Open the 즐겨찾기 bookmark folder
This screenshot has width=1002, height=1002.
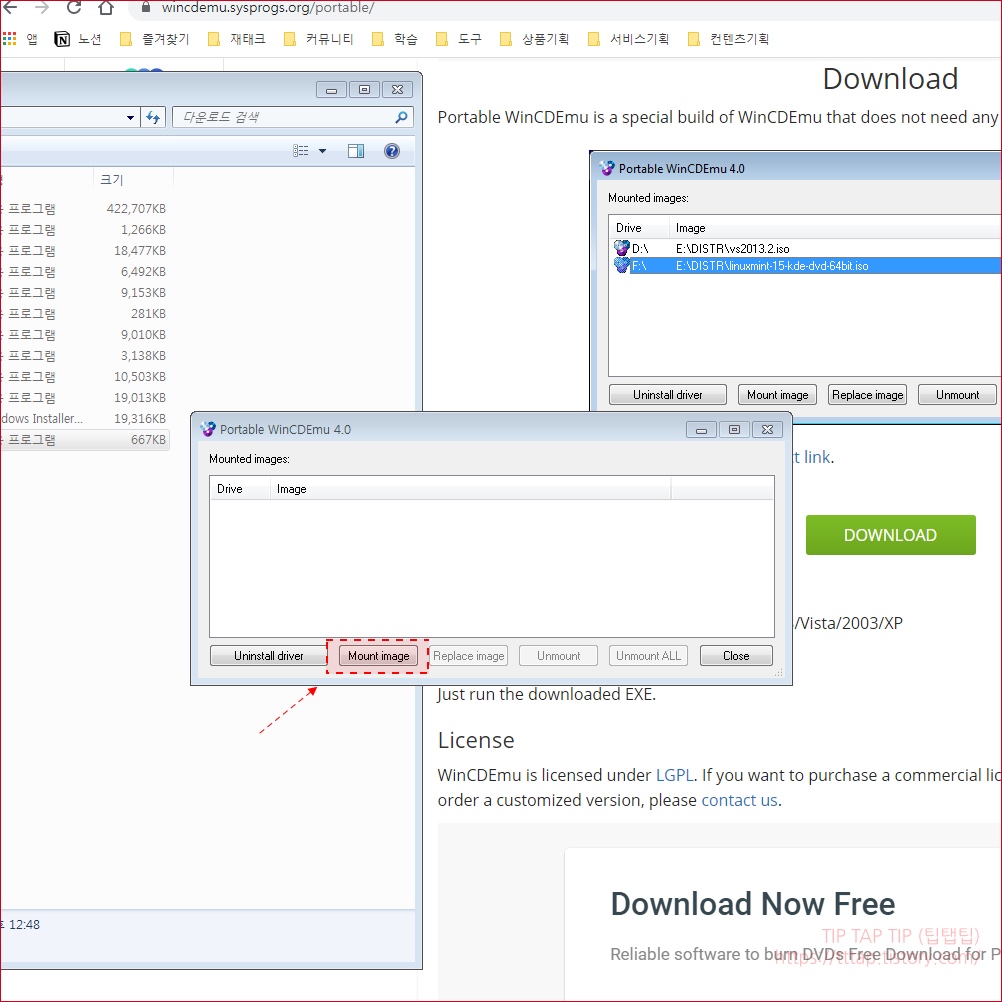click(x=155, y=39)
